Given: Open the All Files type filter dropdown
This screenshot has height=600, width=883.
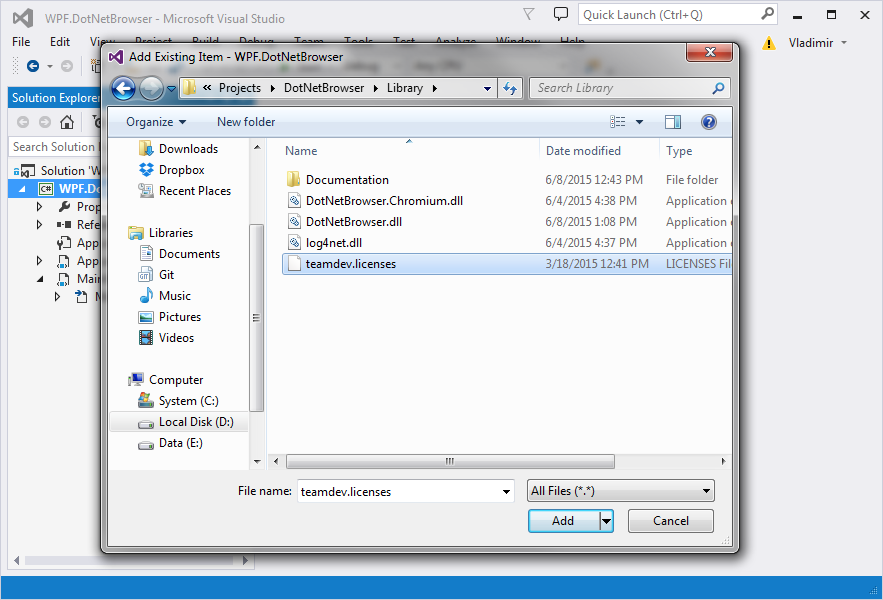Looking at the screenshot, I should click(621, 491).
